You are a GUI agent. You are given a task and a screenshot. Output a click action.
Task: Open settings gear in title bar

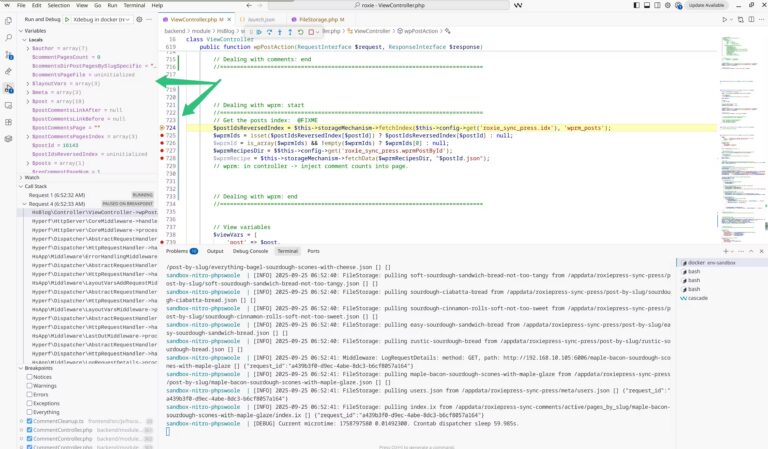[667, 5]
